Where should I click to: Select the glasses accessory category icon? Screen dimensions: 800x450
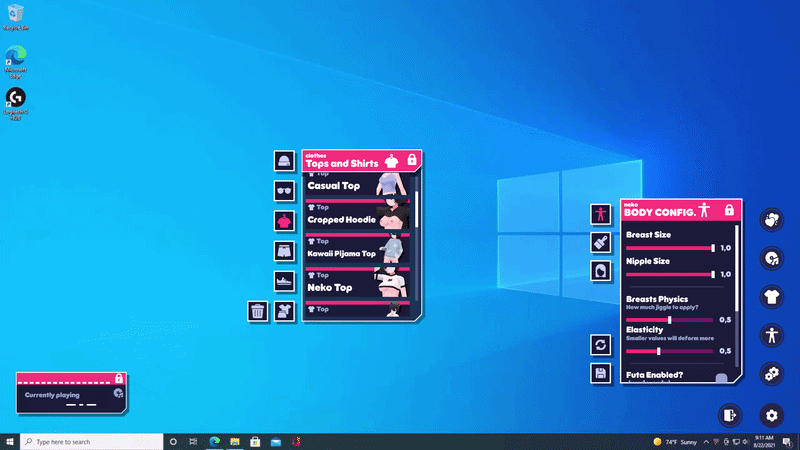click(284, 191)
